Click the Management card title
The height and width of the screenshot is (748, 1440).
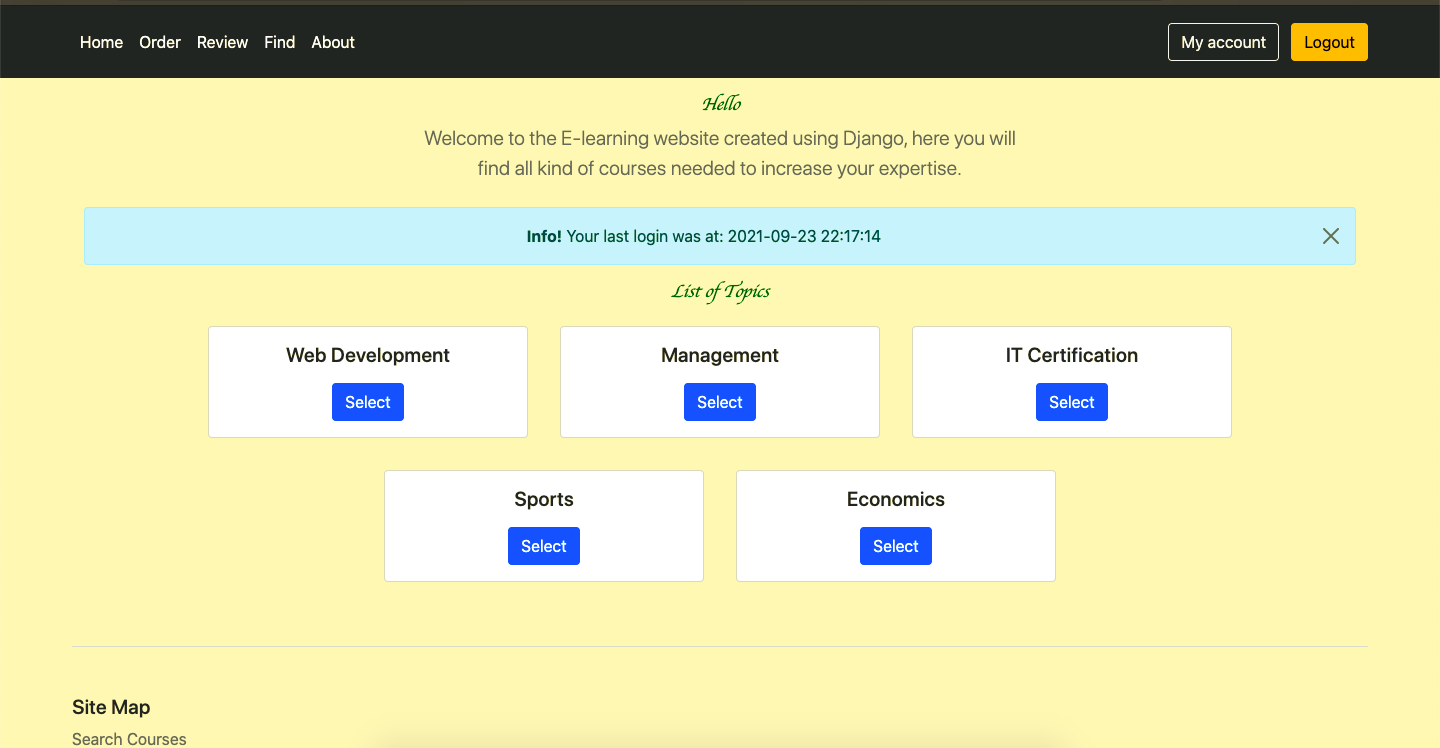[x=720, y=355]
